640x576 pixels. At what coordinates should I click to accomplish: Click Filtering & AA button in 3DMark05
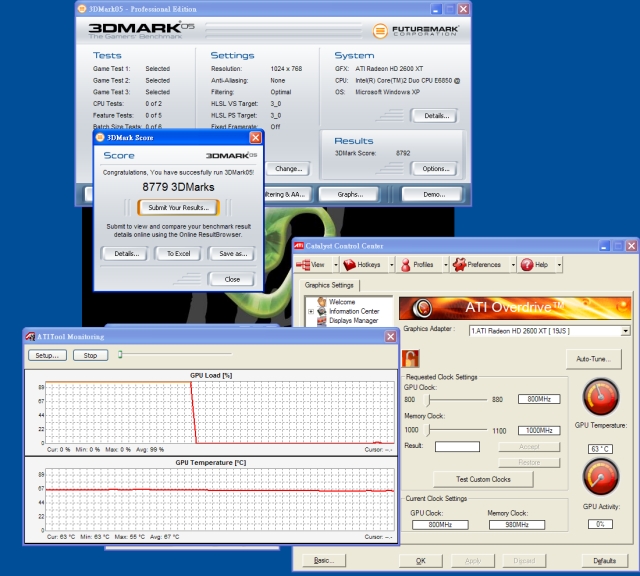click(288, 194)
